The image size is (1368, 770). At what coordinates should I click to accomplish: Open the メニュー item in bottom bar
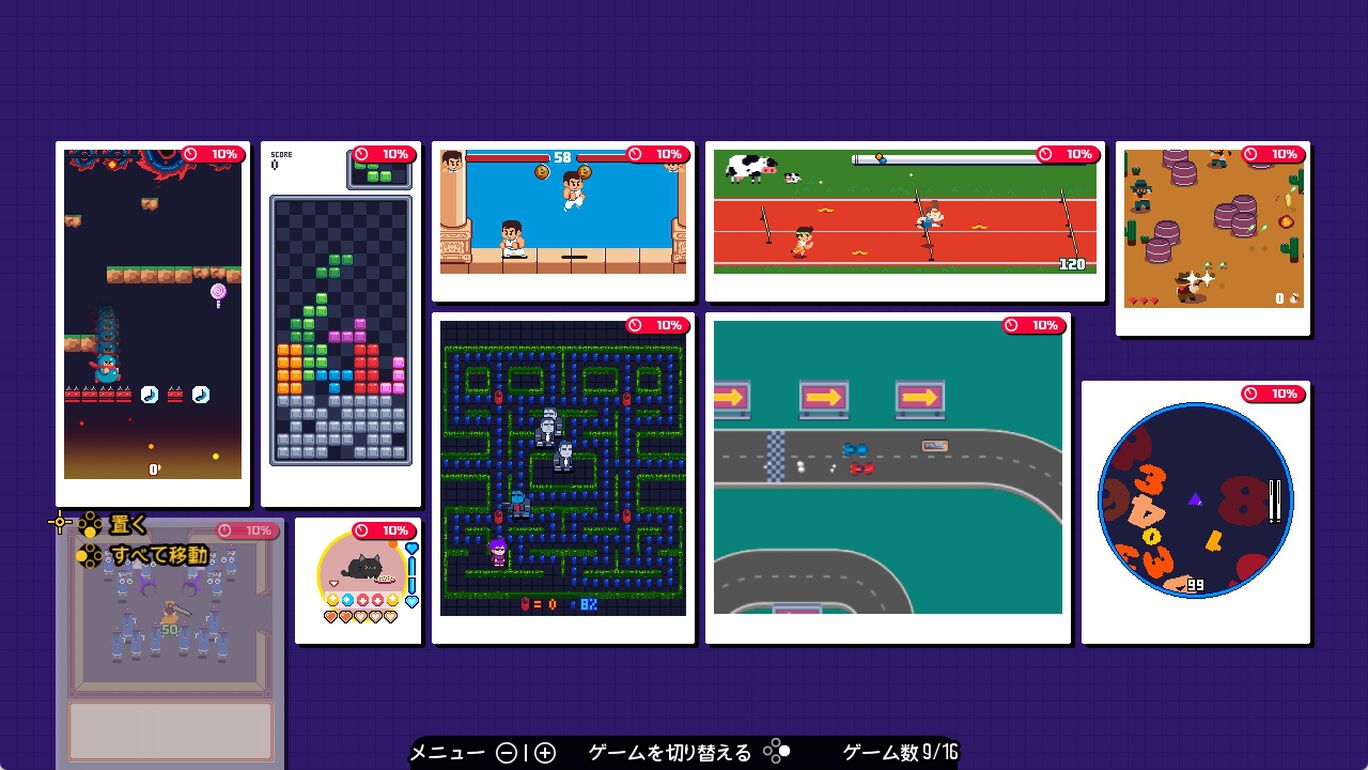click(x=447, y=753)
